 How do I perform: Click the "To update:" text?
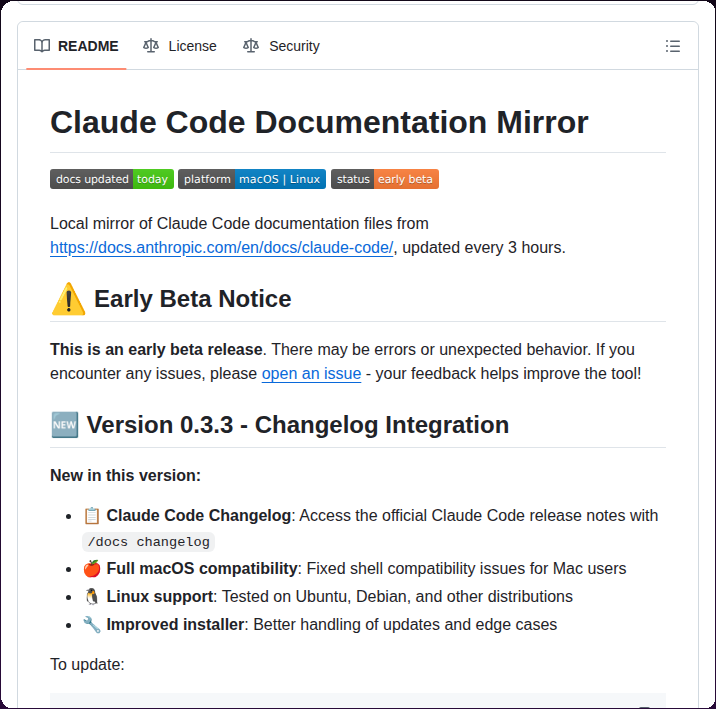point(87,665)
